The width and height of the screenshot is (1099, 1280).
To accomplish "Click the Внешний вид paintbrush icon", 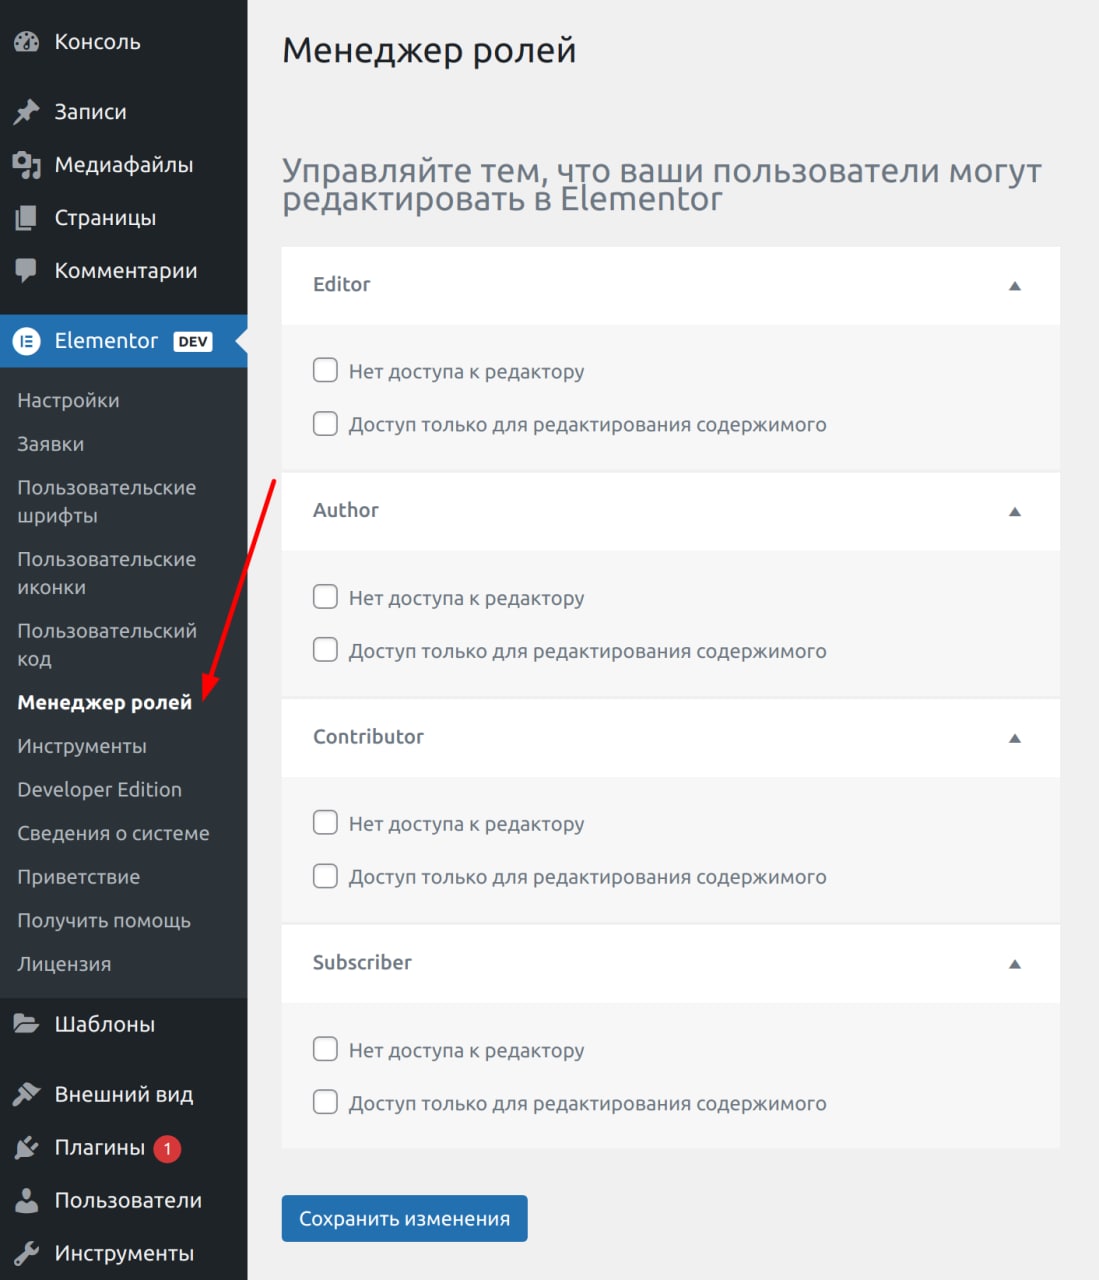I will point(27,1094).
